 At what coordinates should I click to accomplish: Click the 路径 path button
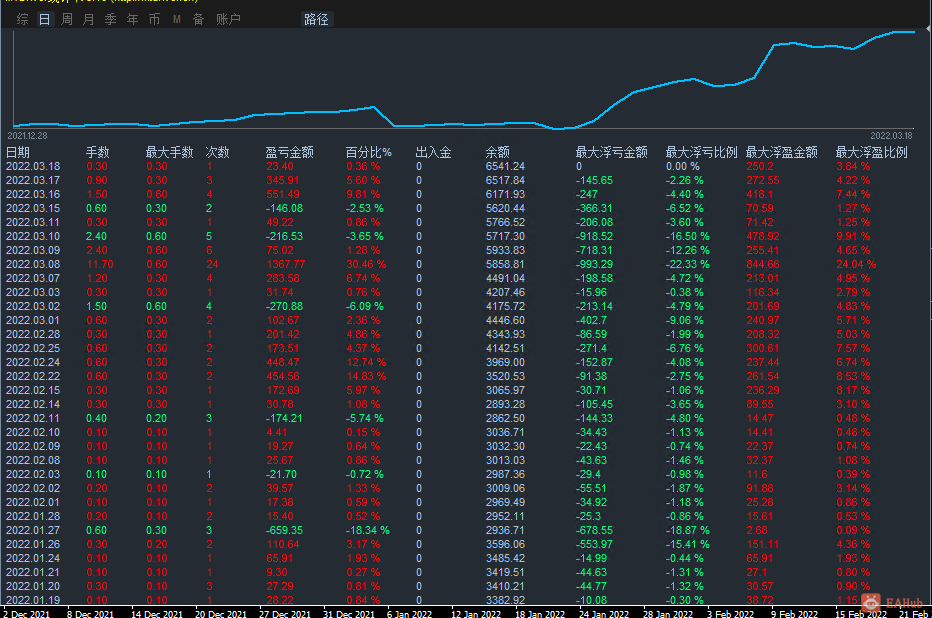pyautogui.click(x=316, y=20)
